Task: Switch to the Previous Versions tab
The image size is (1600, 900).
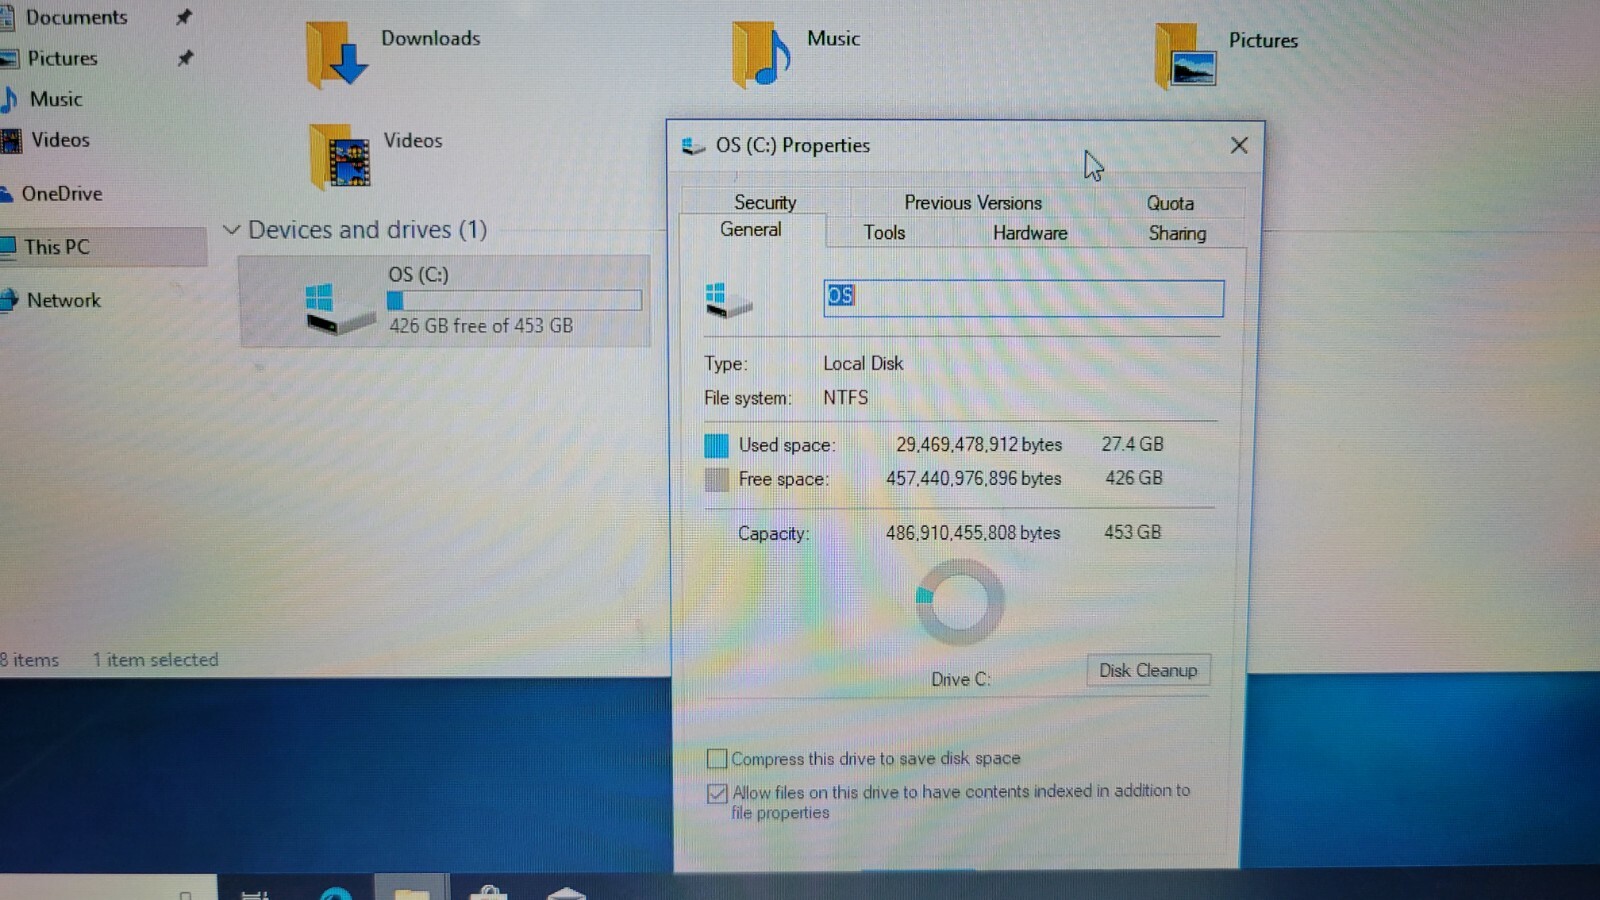Action: tap(973, 202)
